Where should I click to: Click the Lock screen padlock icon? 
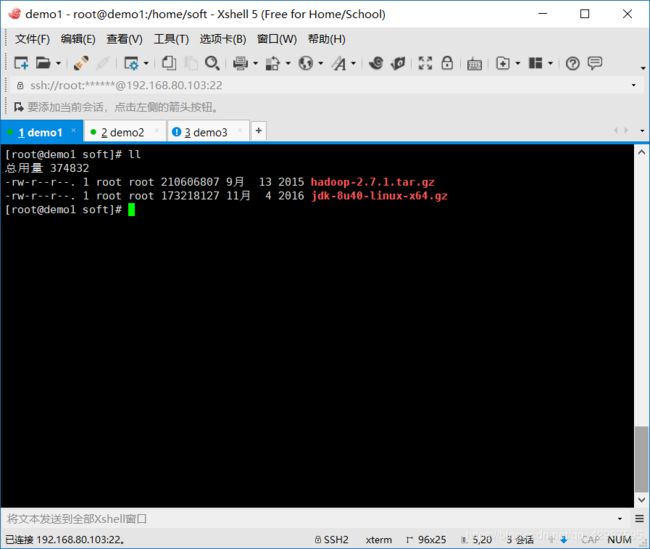[447, 63]
